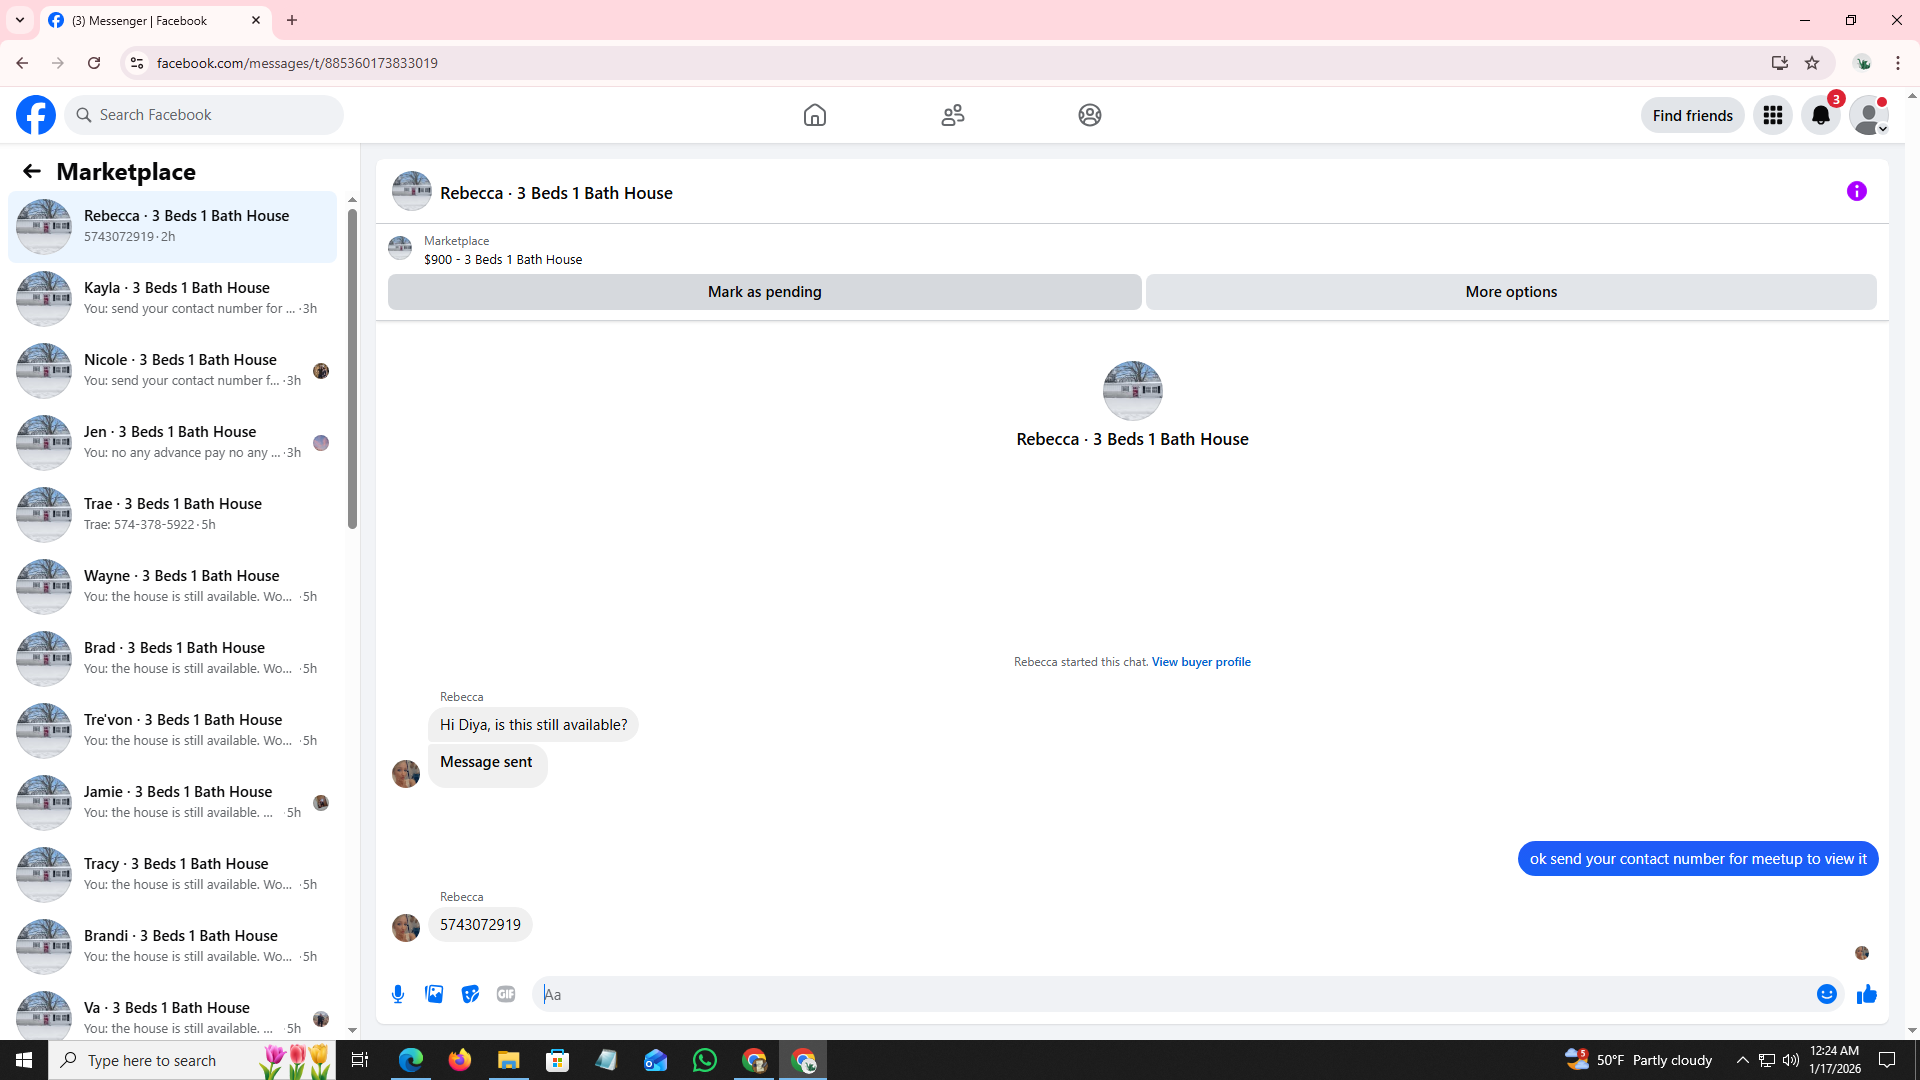
Task: Expand the account profile dropdown
Action: (x=1868, y=115)
